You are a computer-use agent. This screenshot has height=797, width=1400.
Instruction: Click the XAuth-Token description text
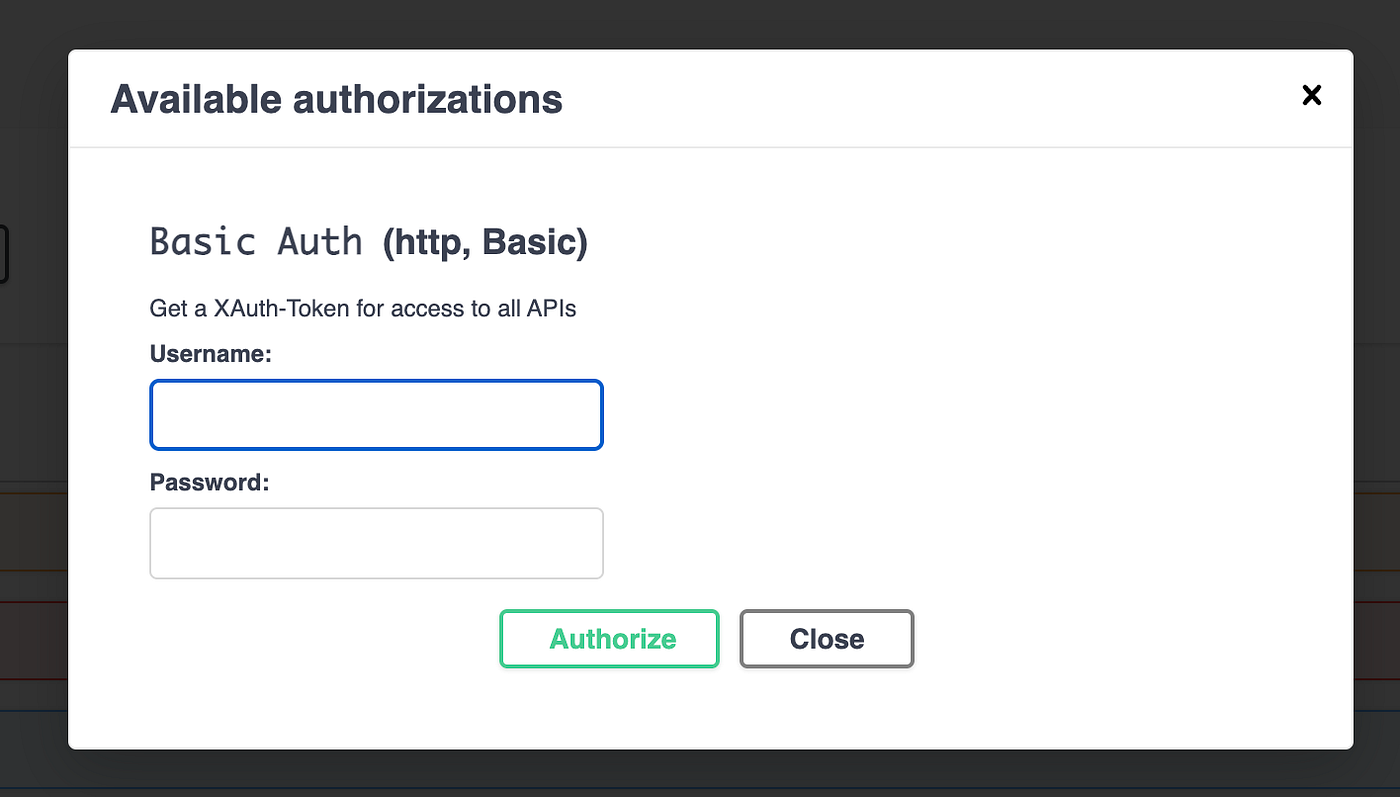click(x=363, y=308)
